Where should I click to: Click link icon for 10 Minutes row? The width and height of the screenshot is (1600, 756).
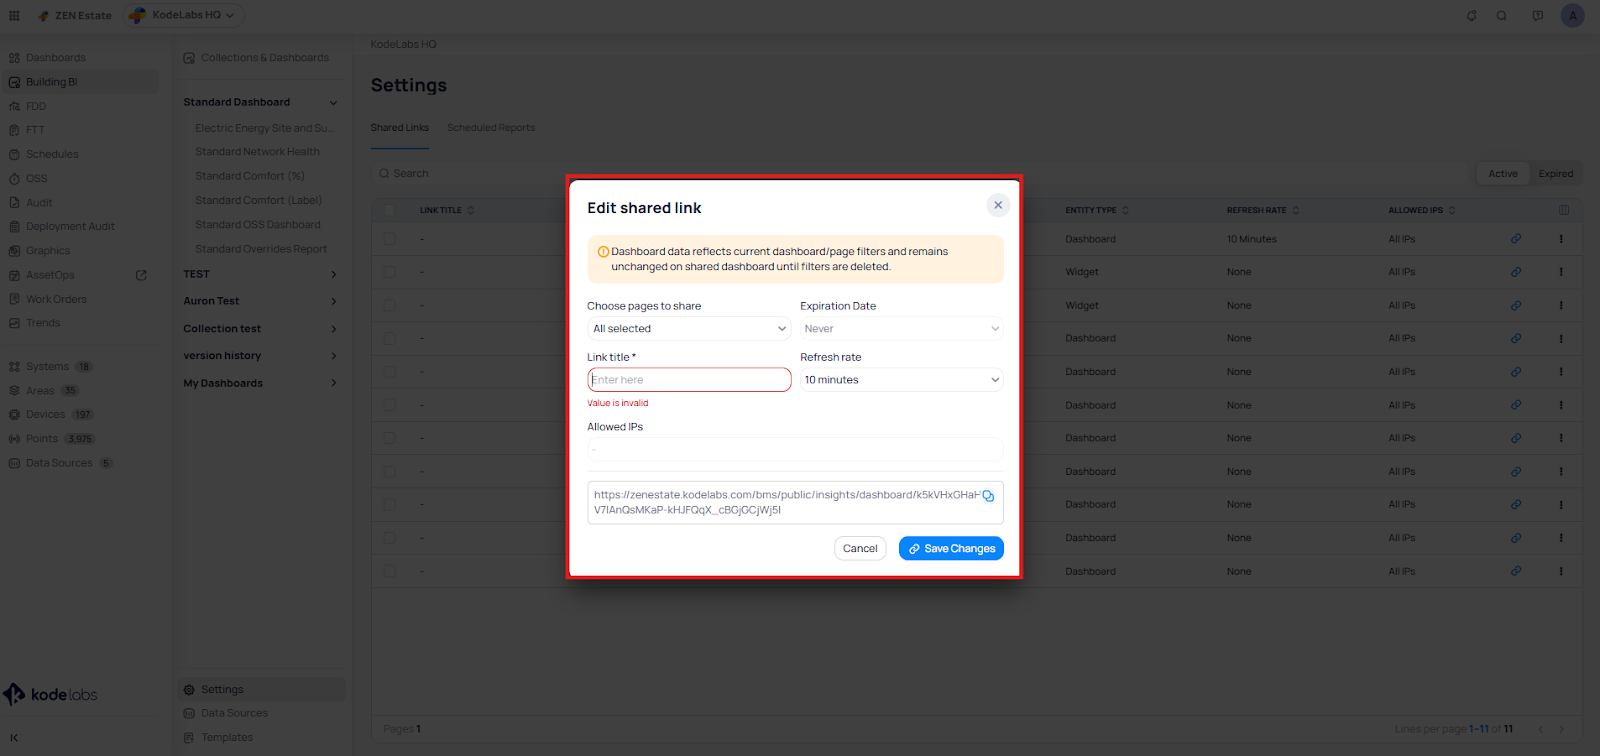[1515, 239]
